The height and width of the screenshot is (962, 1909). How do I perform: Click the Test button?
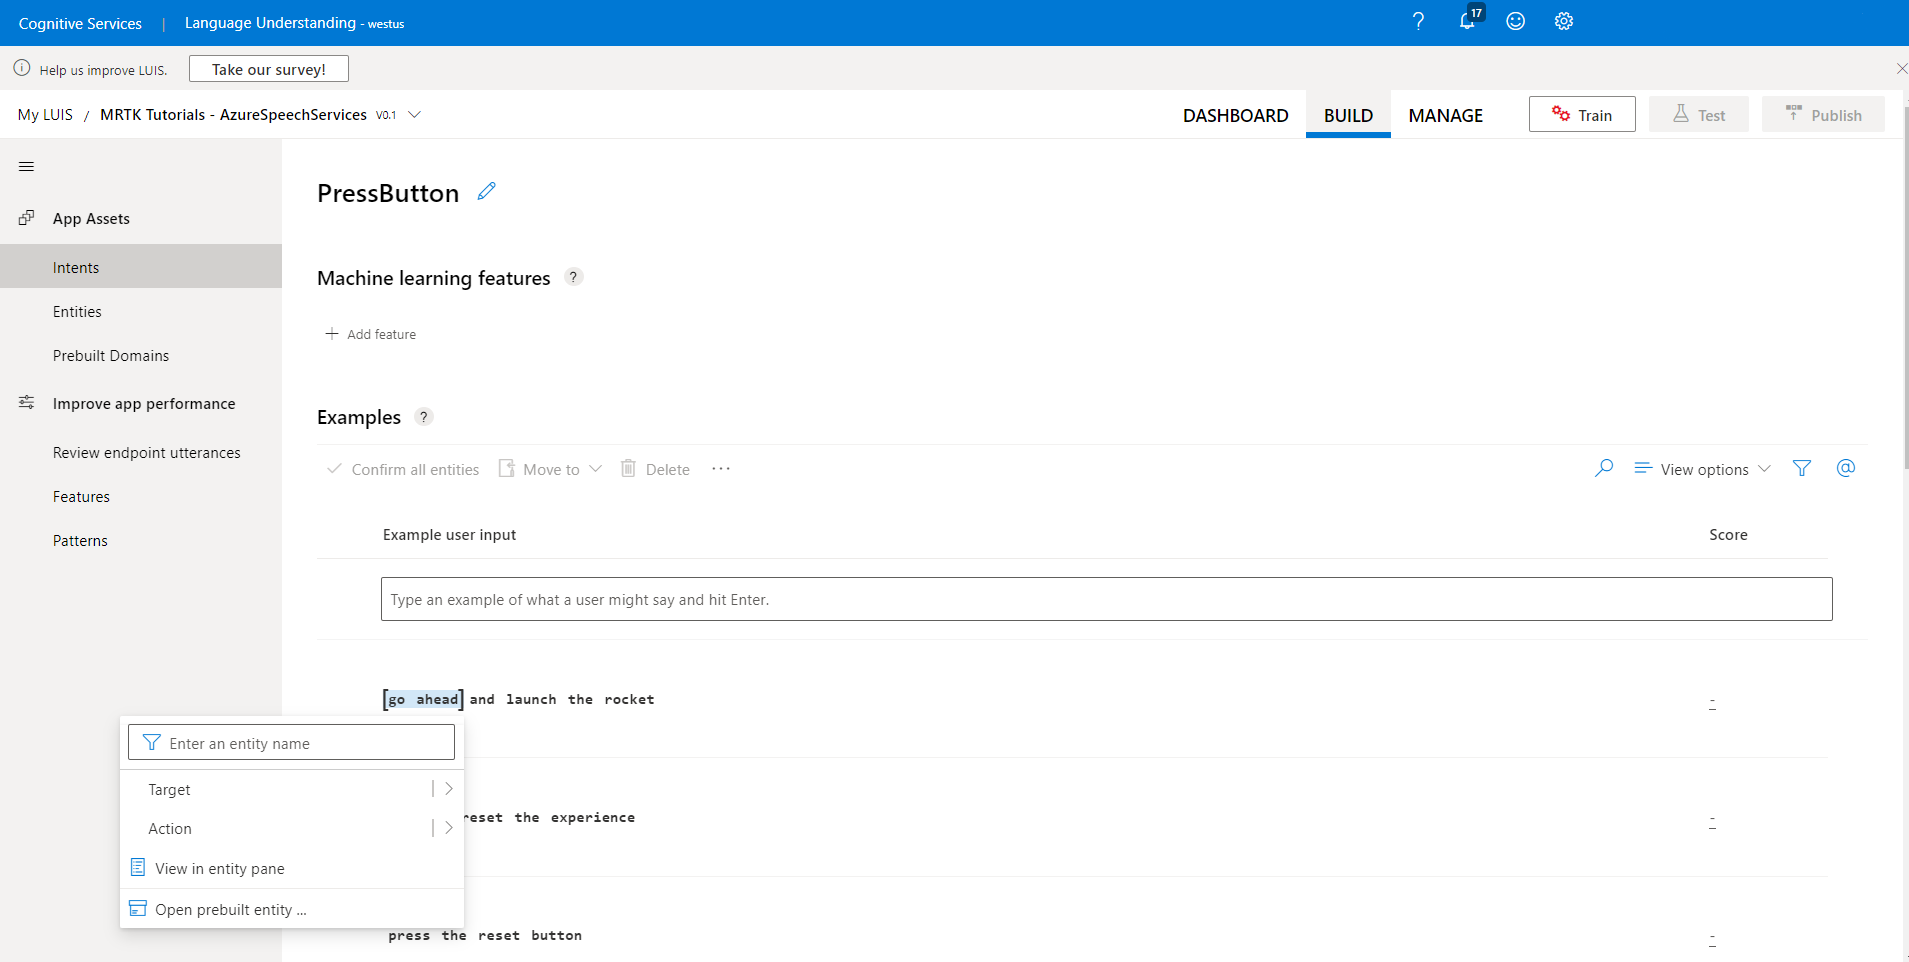(1699, 114)
